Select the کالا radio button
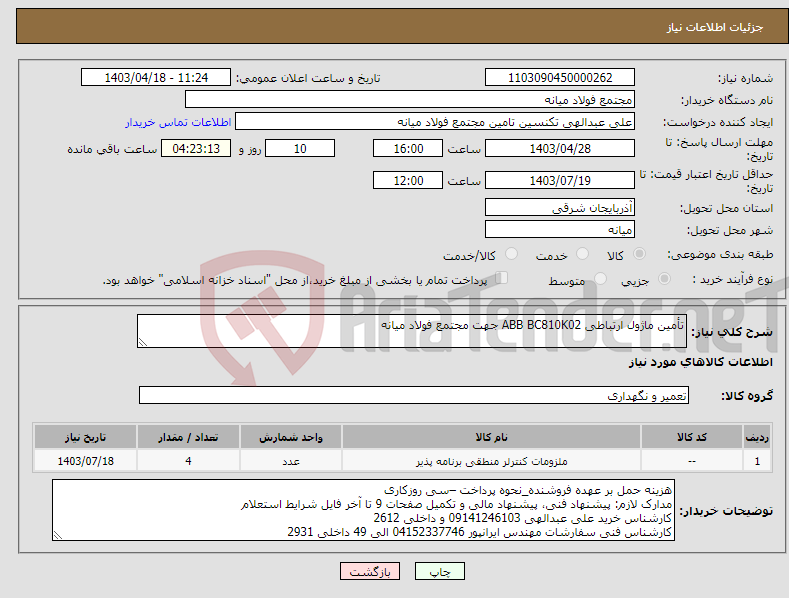This screenshot has height=598, width=789. [x=640, y=254]
